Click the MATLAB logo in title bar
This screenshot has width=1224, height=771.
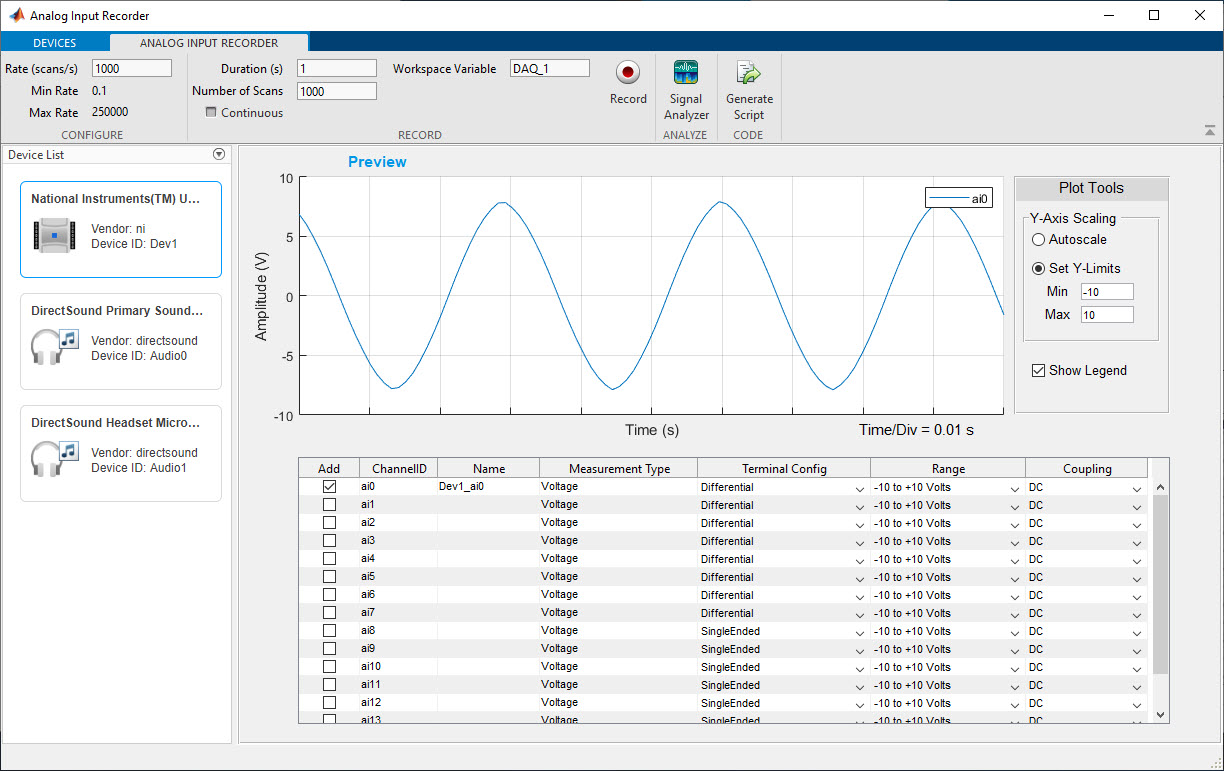click(x=17, y=16)
